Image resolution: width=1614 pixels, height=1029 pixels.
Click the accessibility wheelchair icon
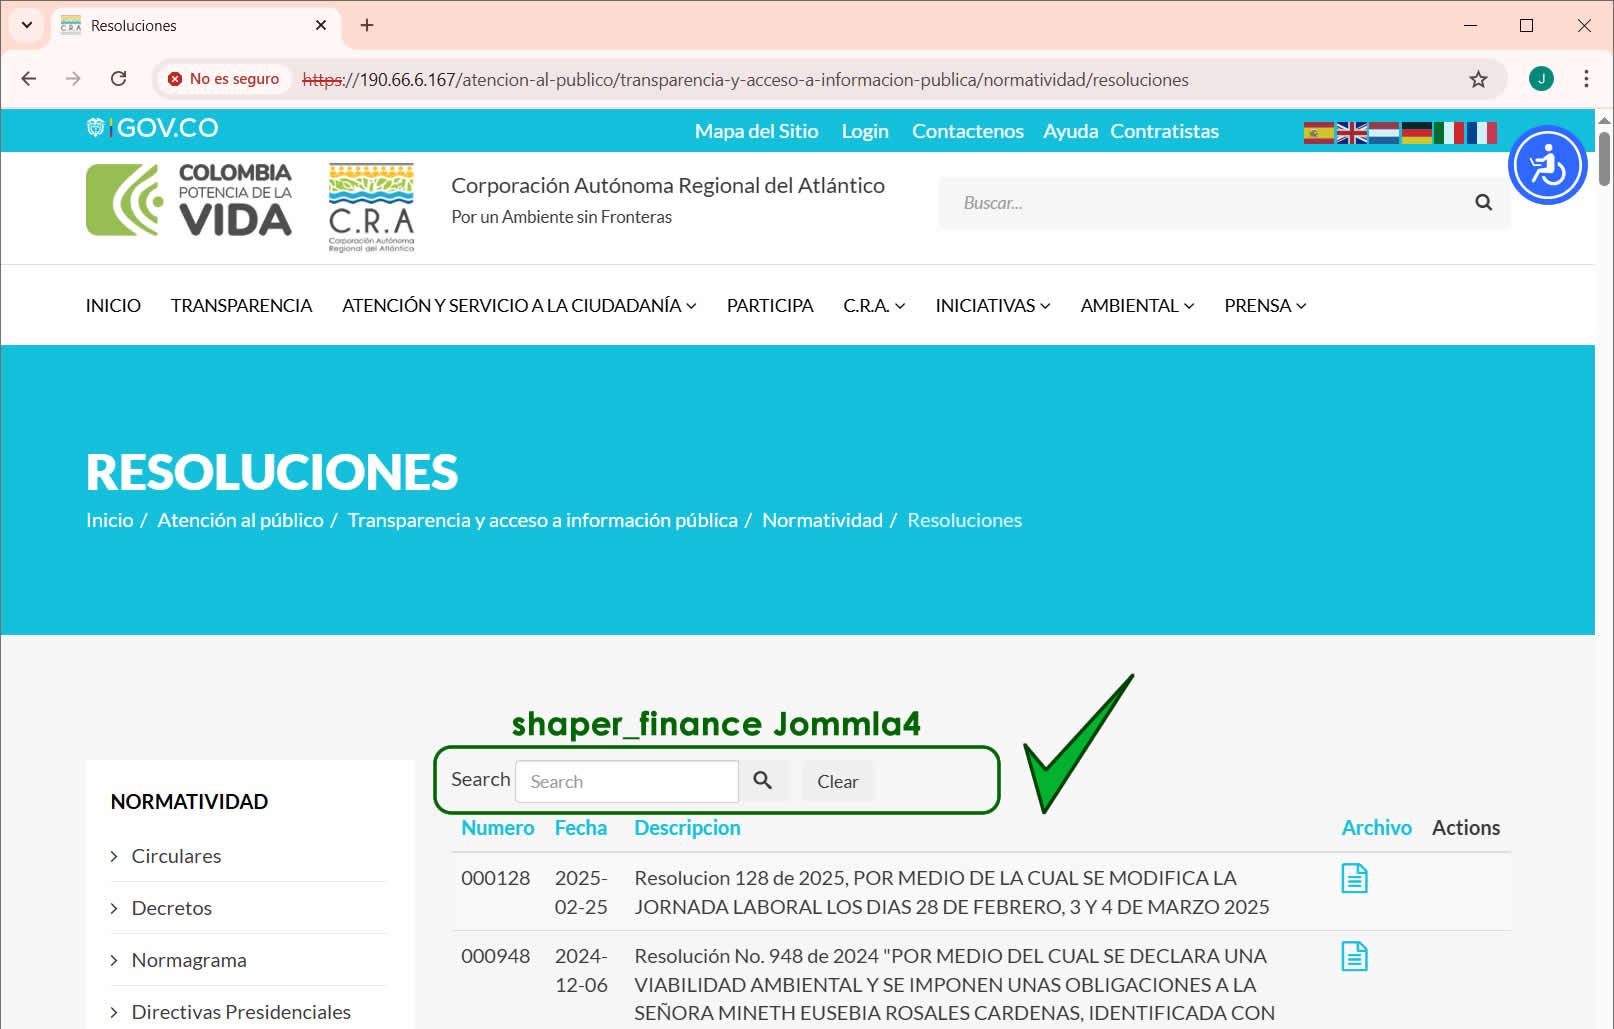(x=1547, y=165)
